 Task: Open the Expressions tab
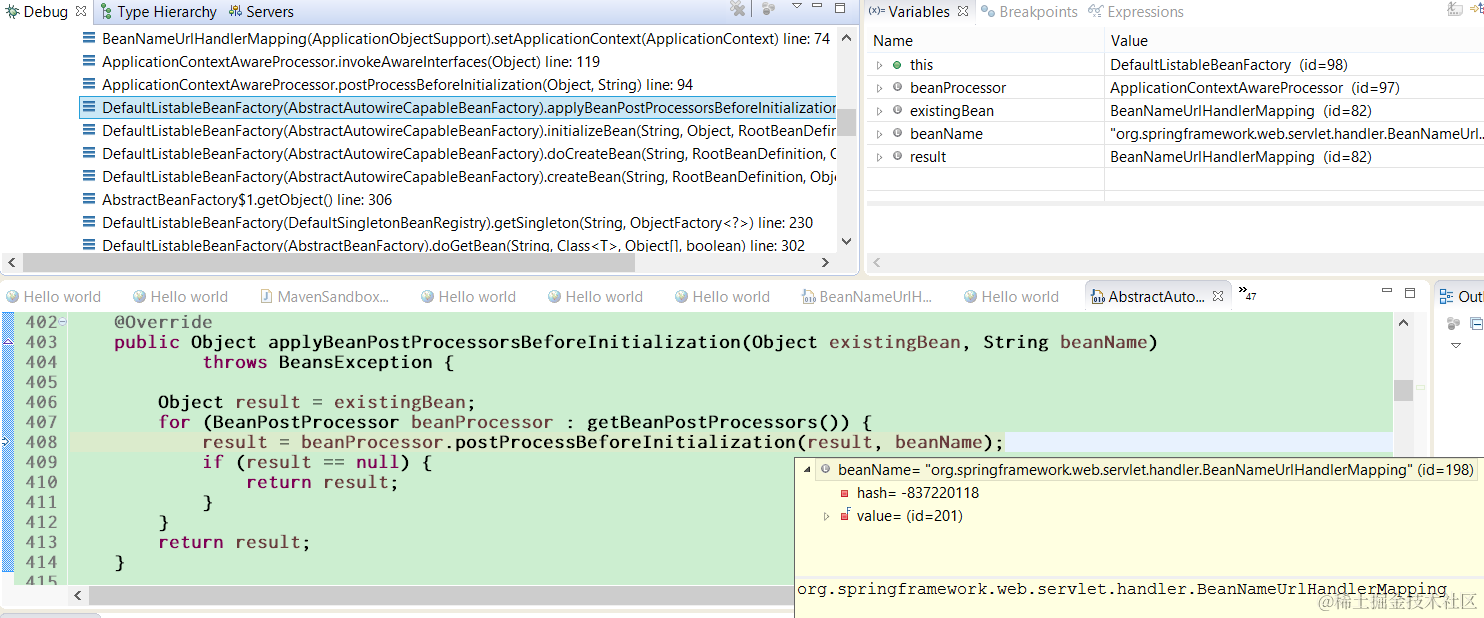point(1136,12)
